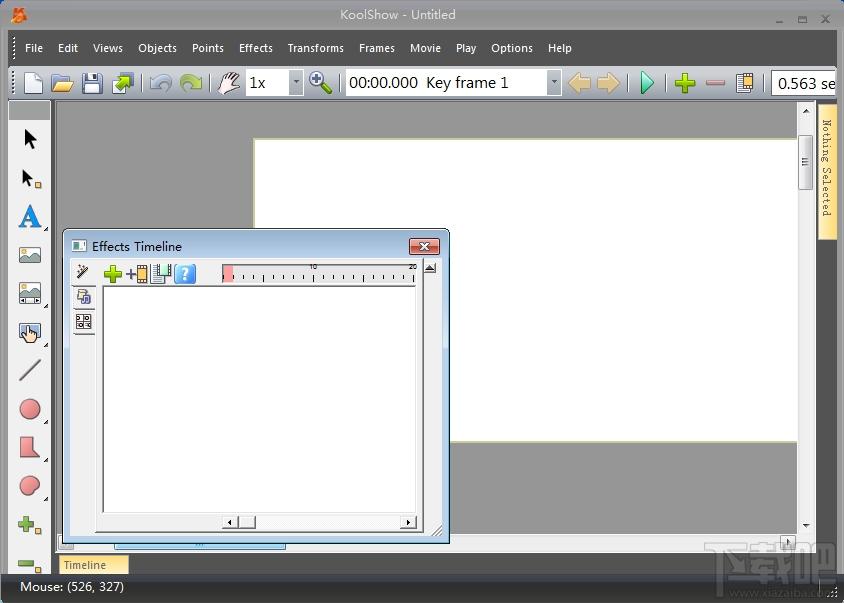This screenshot has width=844, height=603.
Task: Click the grid squares sidebar icon
Action: click(x=83, y=322)
